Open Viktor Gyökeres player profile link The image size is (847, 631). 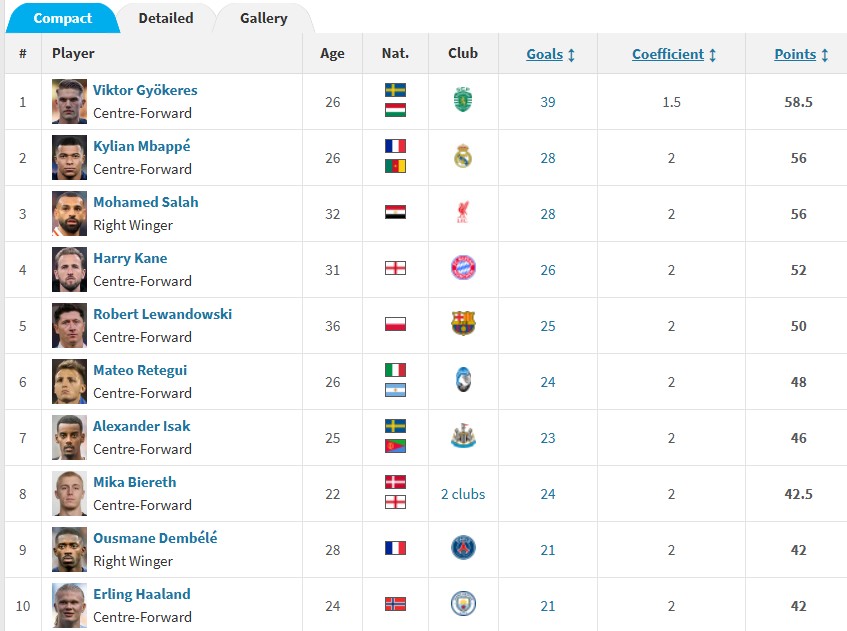145,90
